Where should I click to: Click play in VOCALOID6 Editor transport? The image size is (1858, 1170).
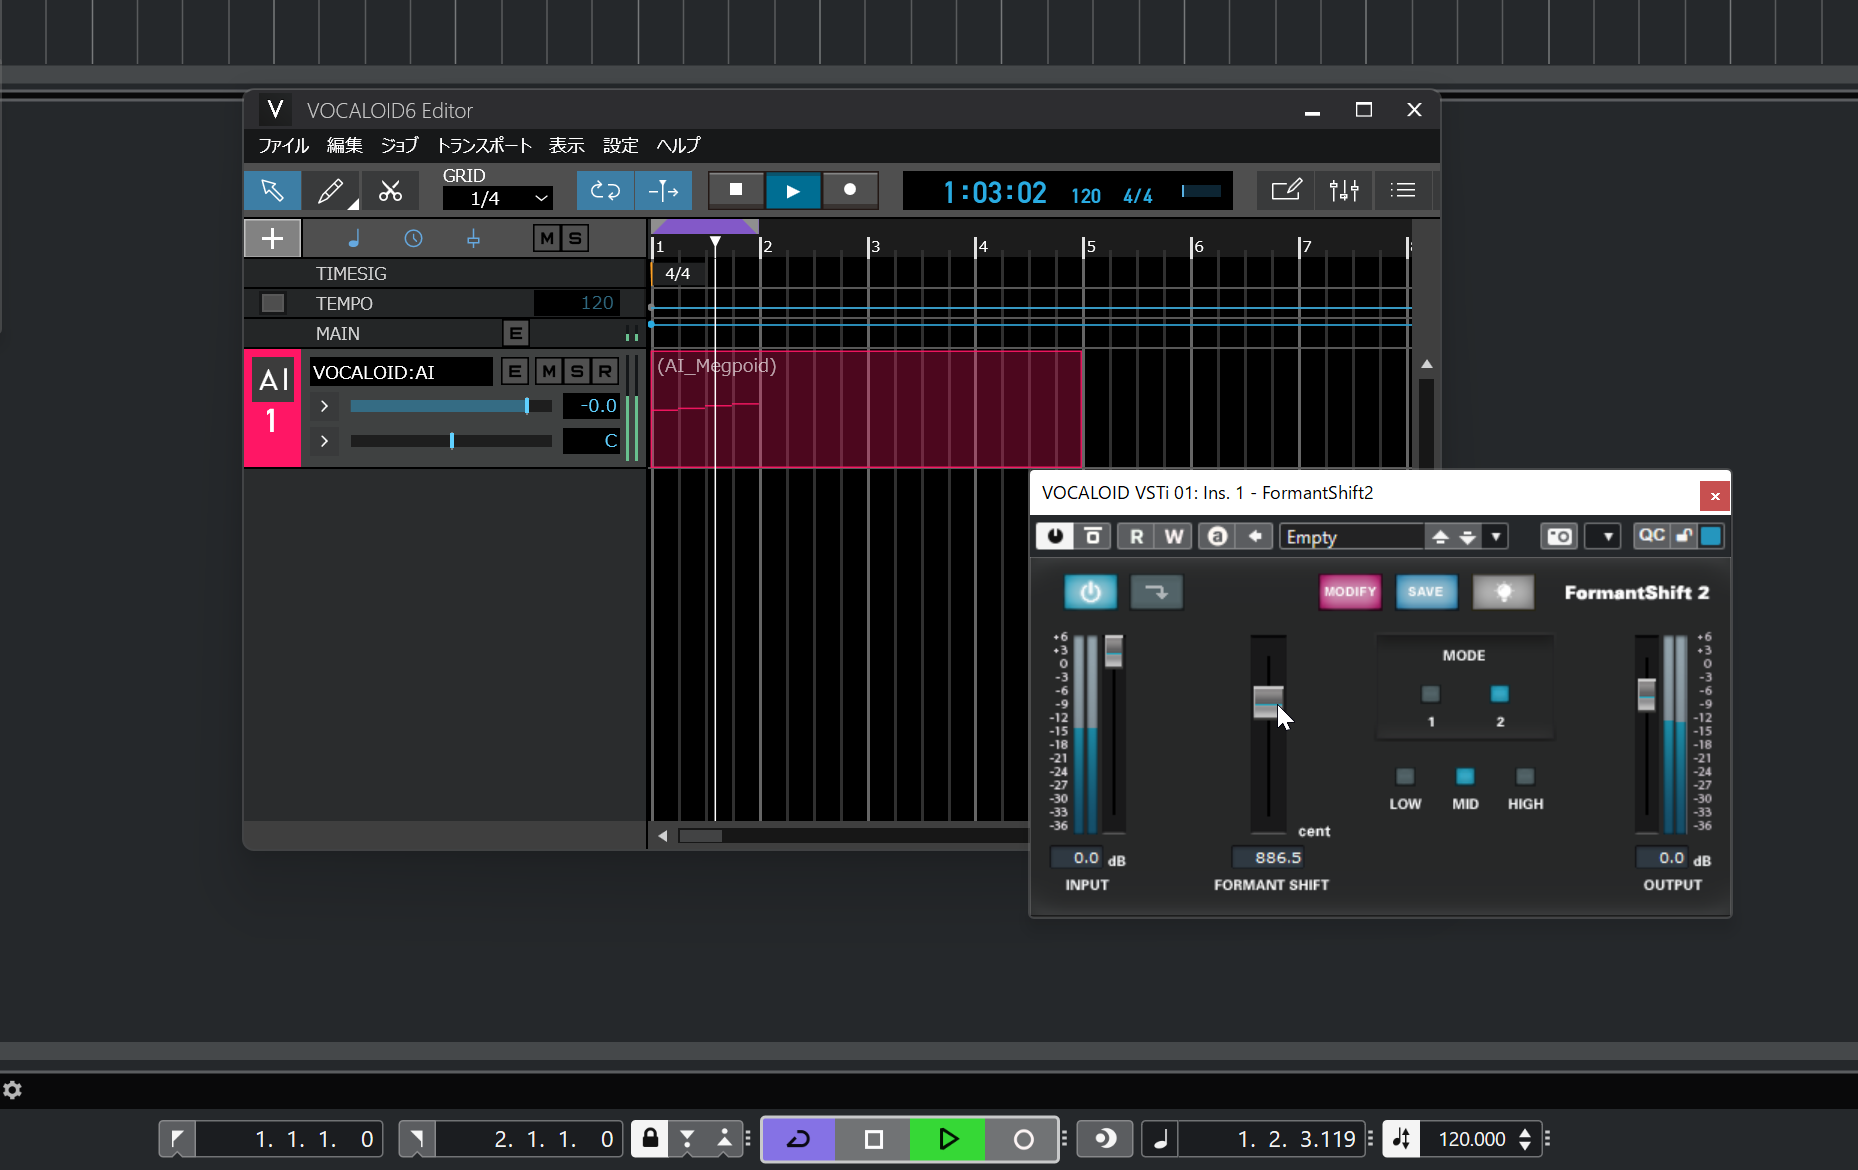793,190
